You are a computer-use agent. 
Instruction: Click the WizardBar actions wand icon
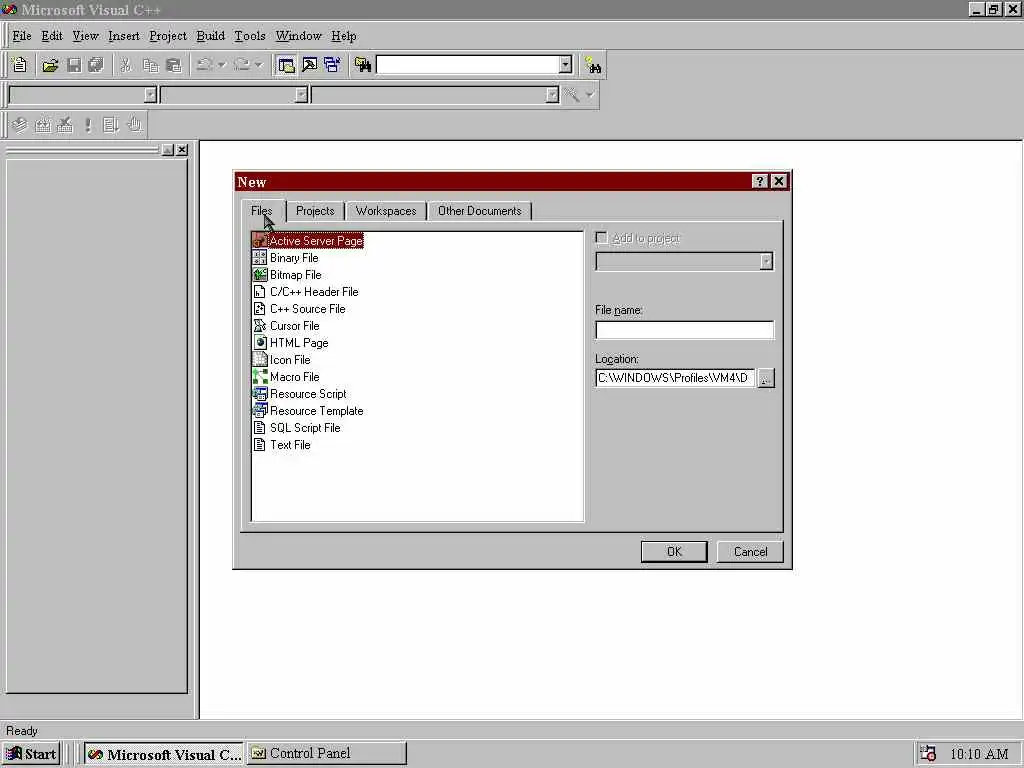[x=573, y=95]
